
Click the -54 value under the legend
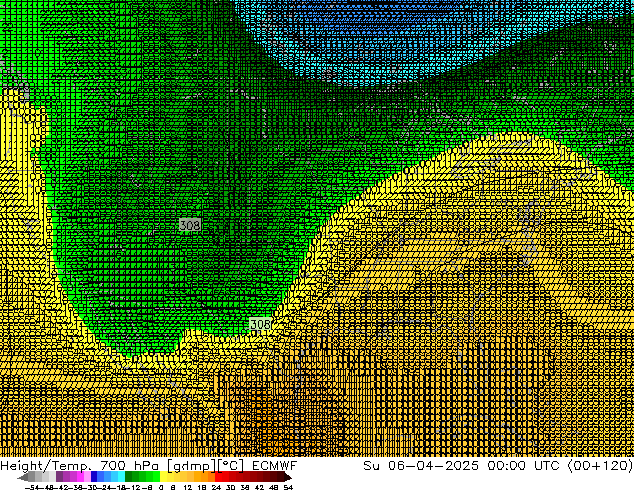tap(32, 487)
